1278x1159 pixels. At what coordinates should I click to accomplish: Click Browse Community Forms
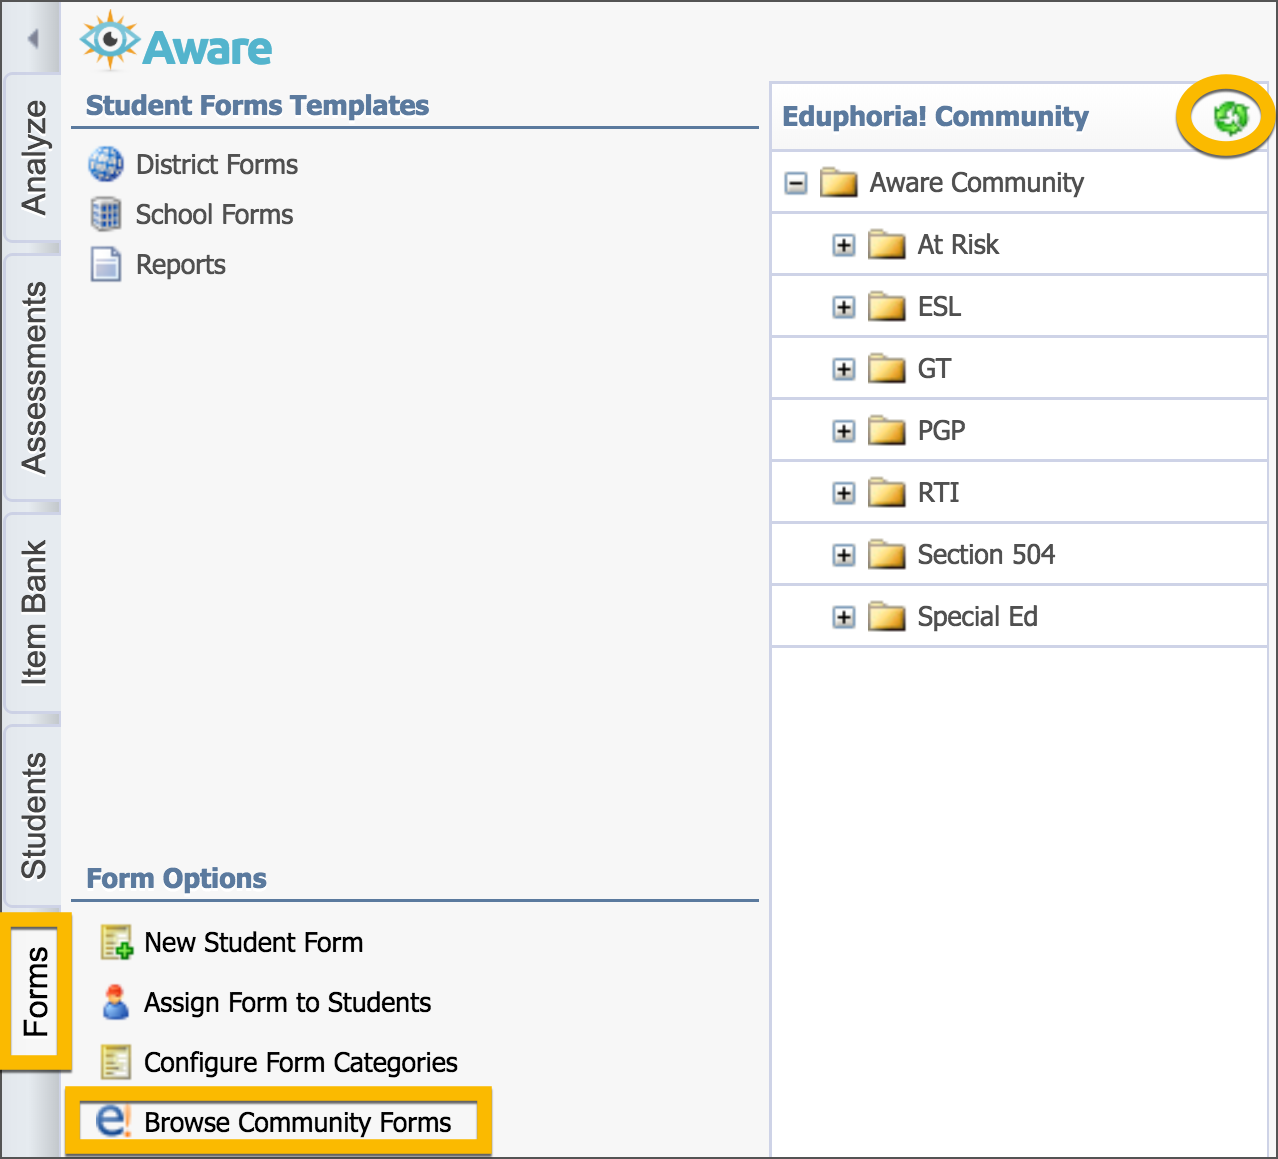(x=298, y=1122)
